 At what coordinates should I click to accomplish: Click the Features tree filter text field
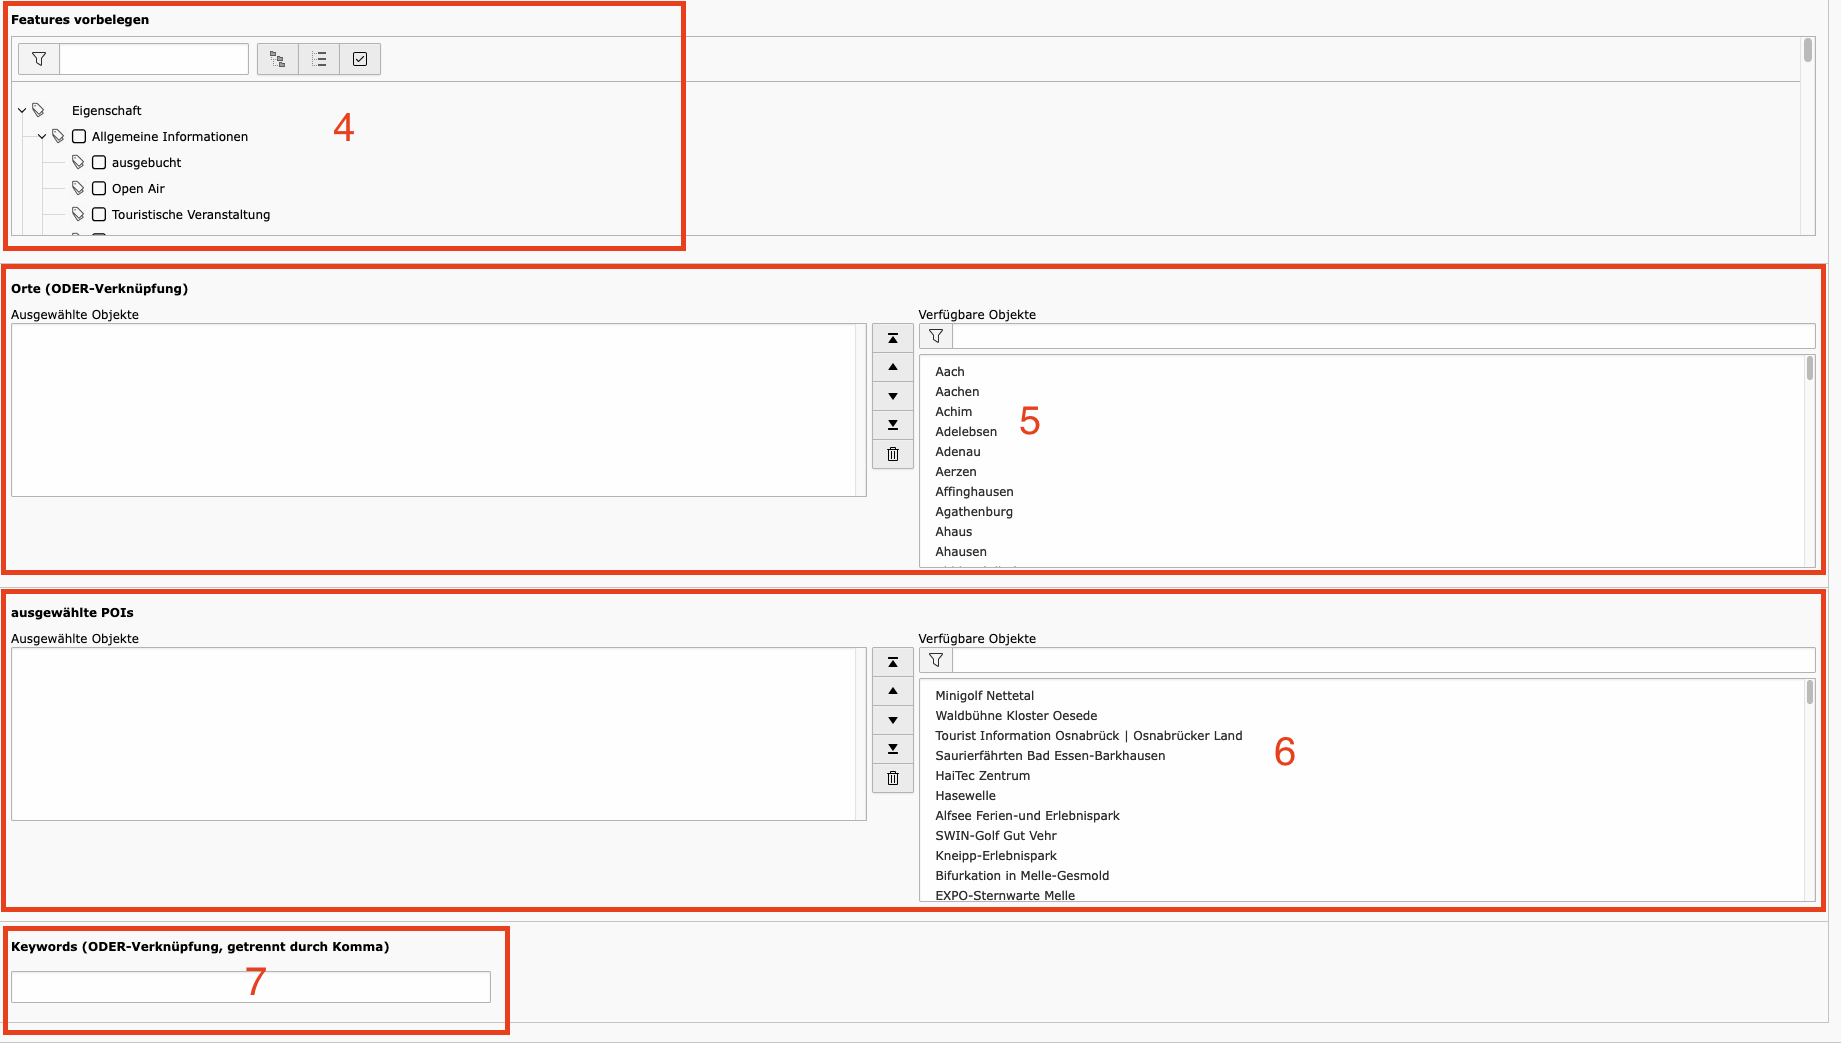coord(154,59)
